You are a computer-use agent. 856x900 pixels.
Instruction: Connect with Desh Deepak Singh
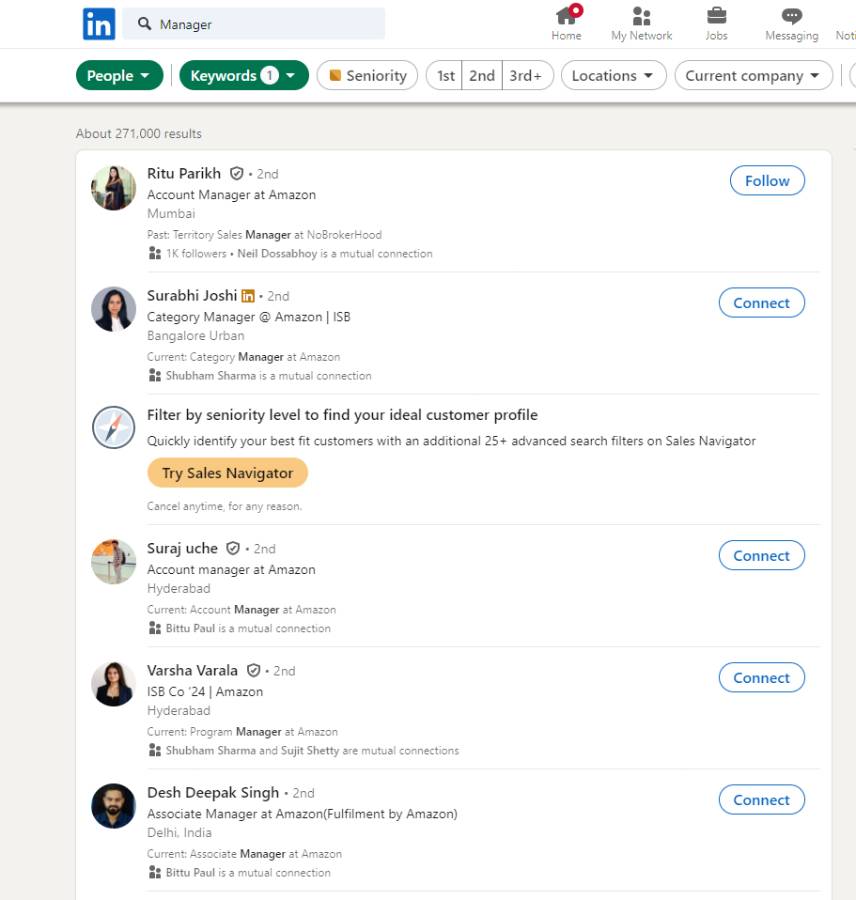761,800
